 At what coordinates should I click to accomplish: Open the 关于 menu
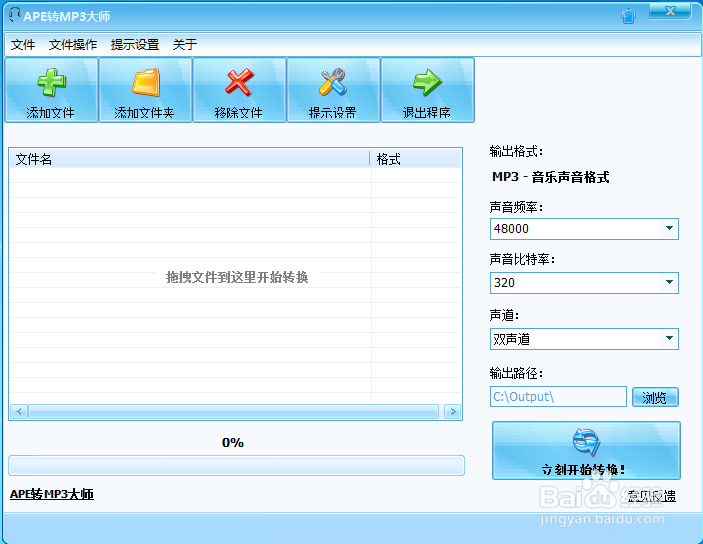(x=185, y=44)
